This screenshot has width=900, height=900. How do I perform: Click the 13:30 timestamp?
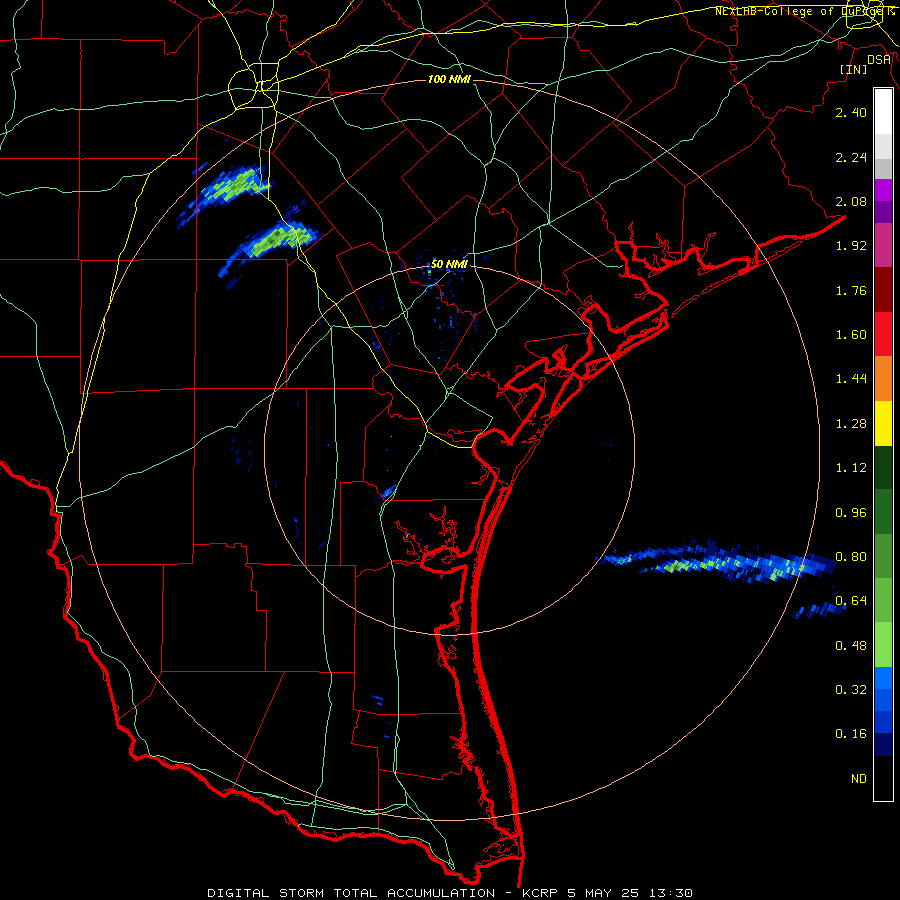coord(670,893)
